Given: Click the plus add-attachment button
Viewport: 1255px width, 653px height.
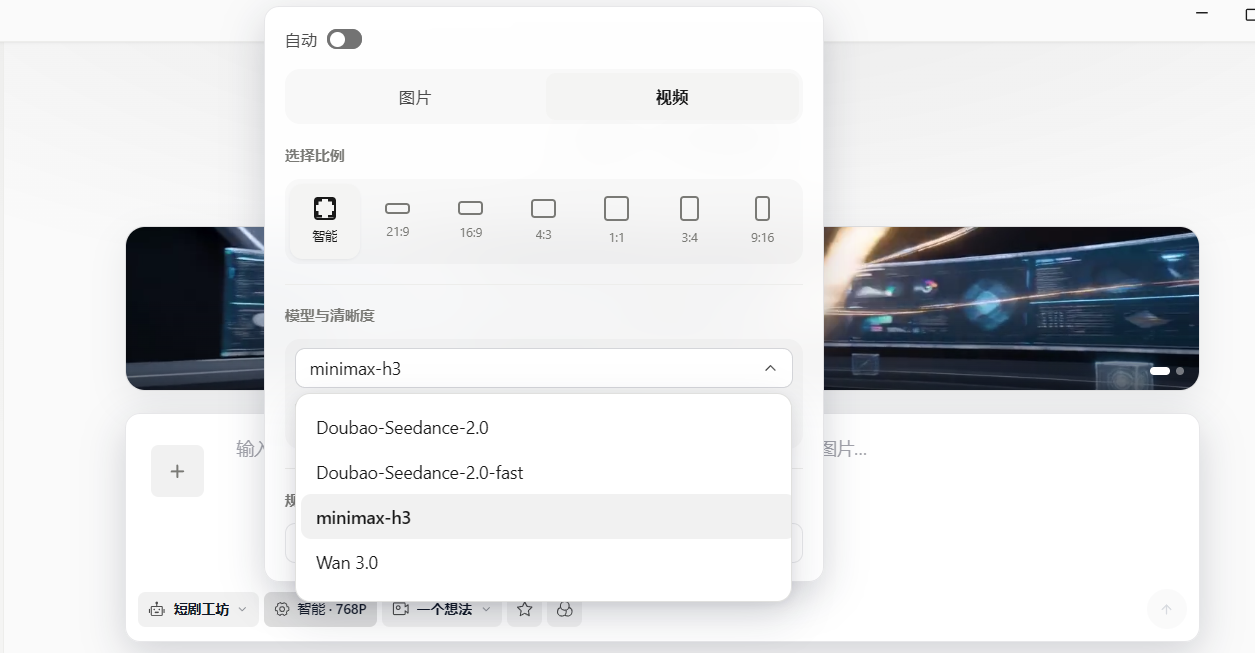Looking at the screenshot, I should [177, 471].
